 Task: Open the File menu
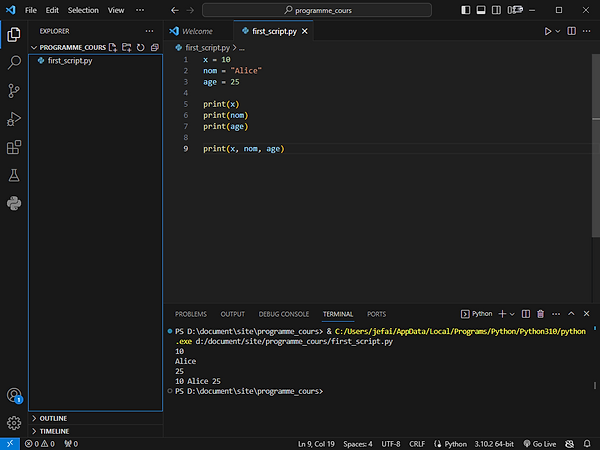coord(31,10)
